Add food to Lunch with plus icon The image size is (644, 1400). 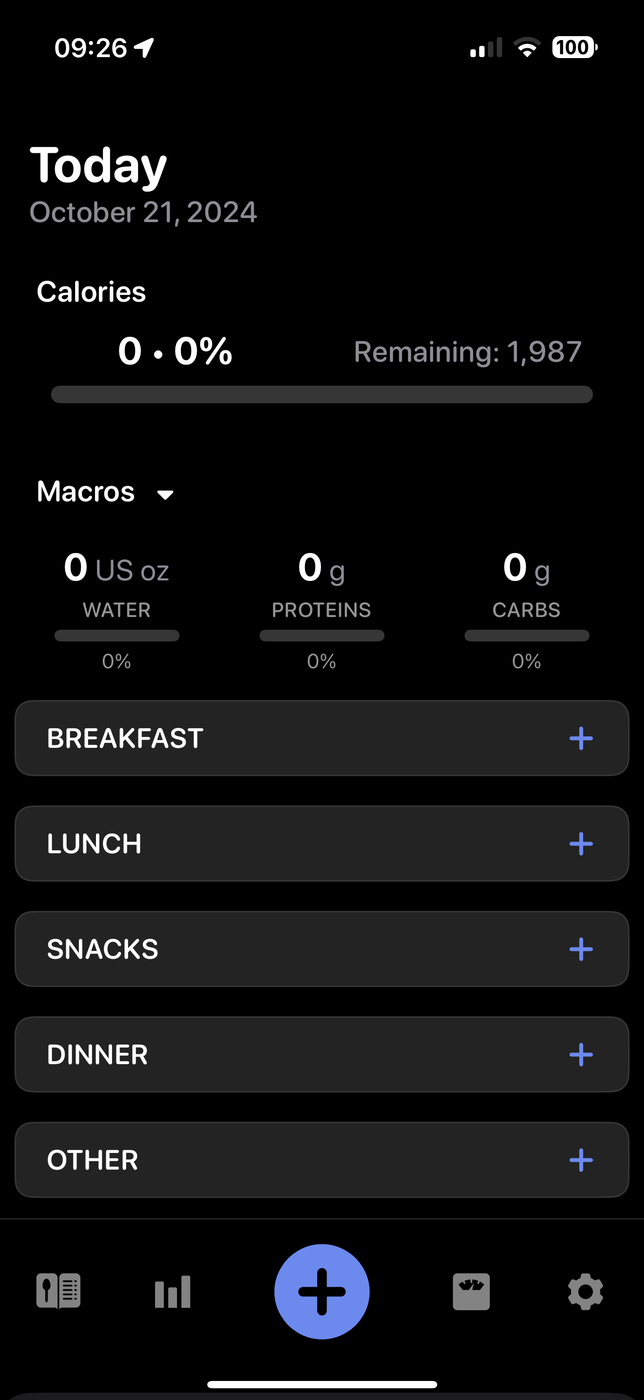coord(581,844)
